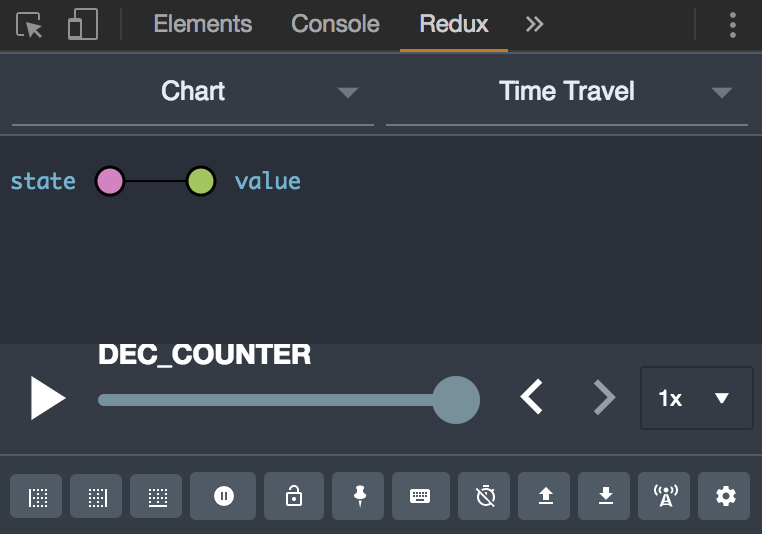This screenshot has width=762, height=534.
Task: Click the inspect element cursor icon
Action: point(30,25)
